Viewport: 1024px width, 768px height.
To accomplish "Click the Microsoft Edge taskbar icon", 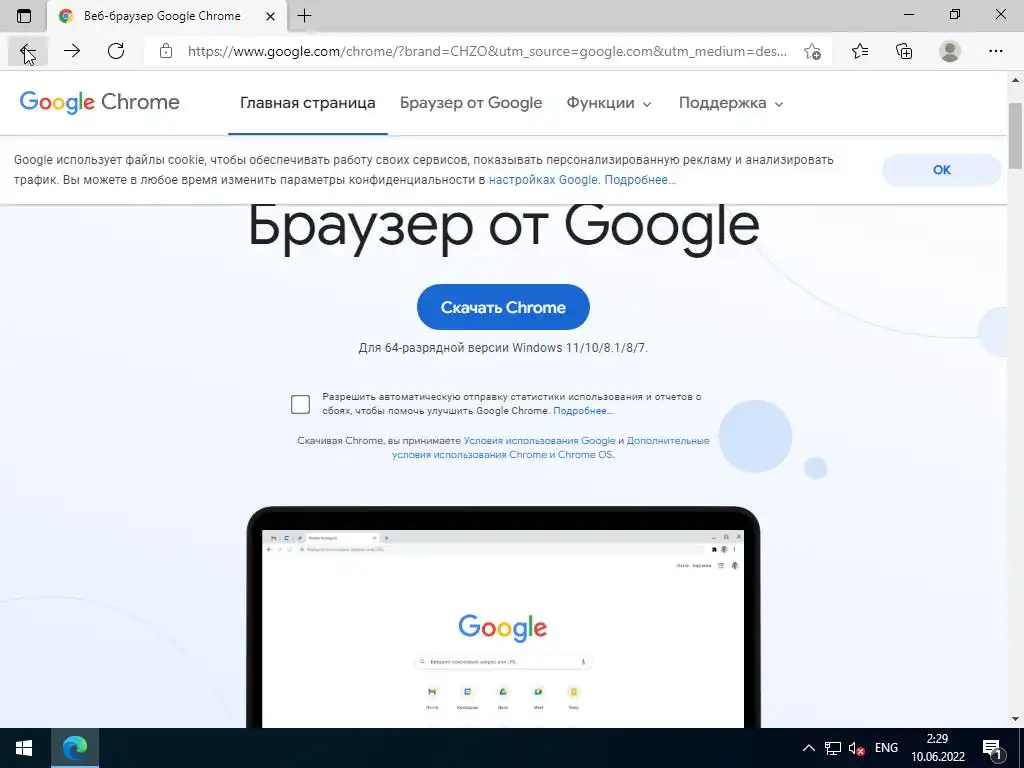I will [74, 748].
